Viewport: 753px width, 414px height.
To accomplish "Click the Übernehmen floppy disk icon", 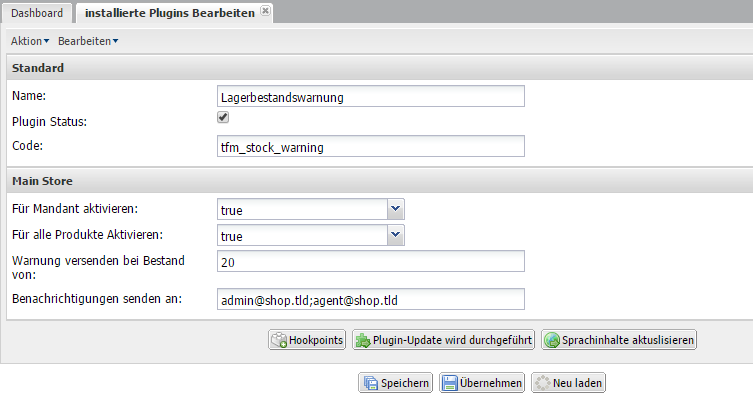I will pos(450,383).
